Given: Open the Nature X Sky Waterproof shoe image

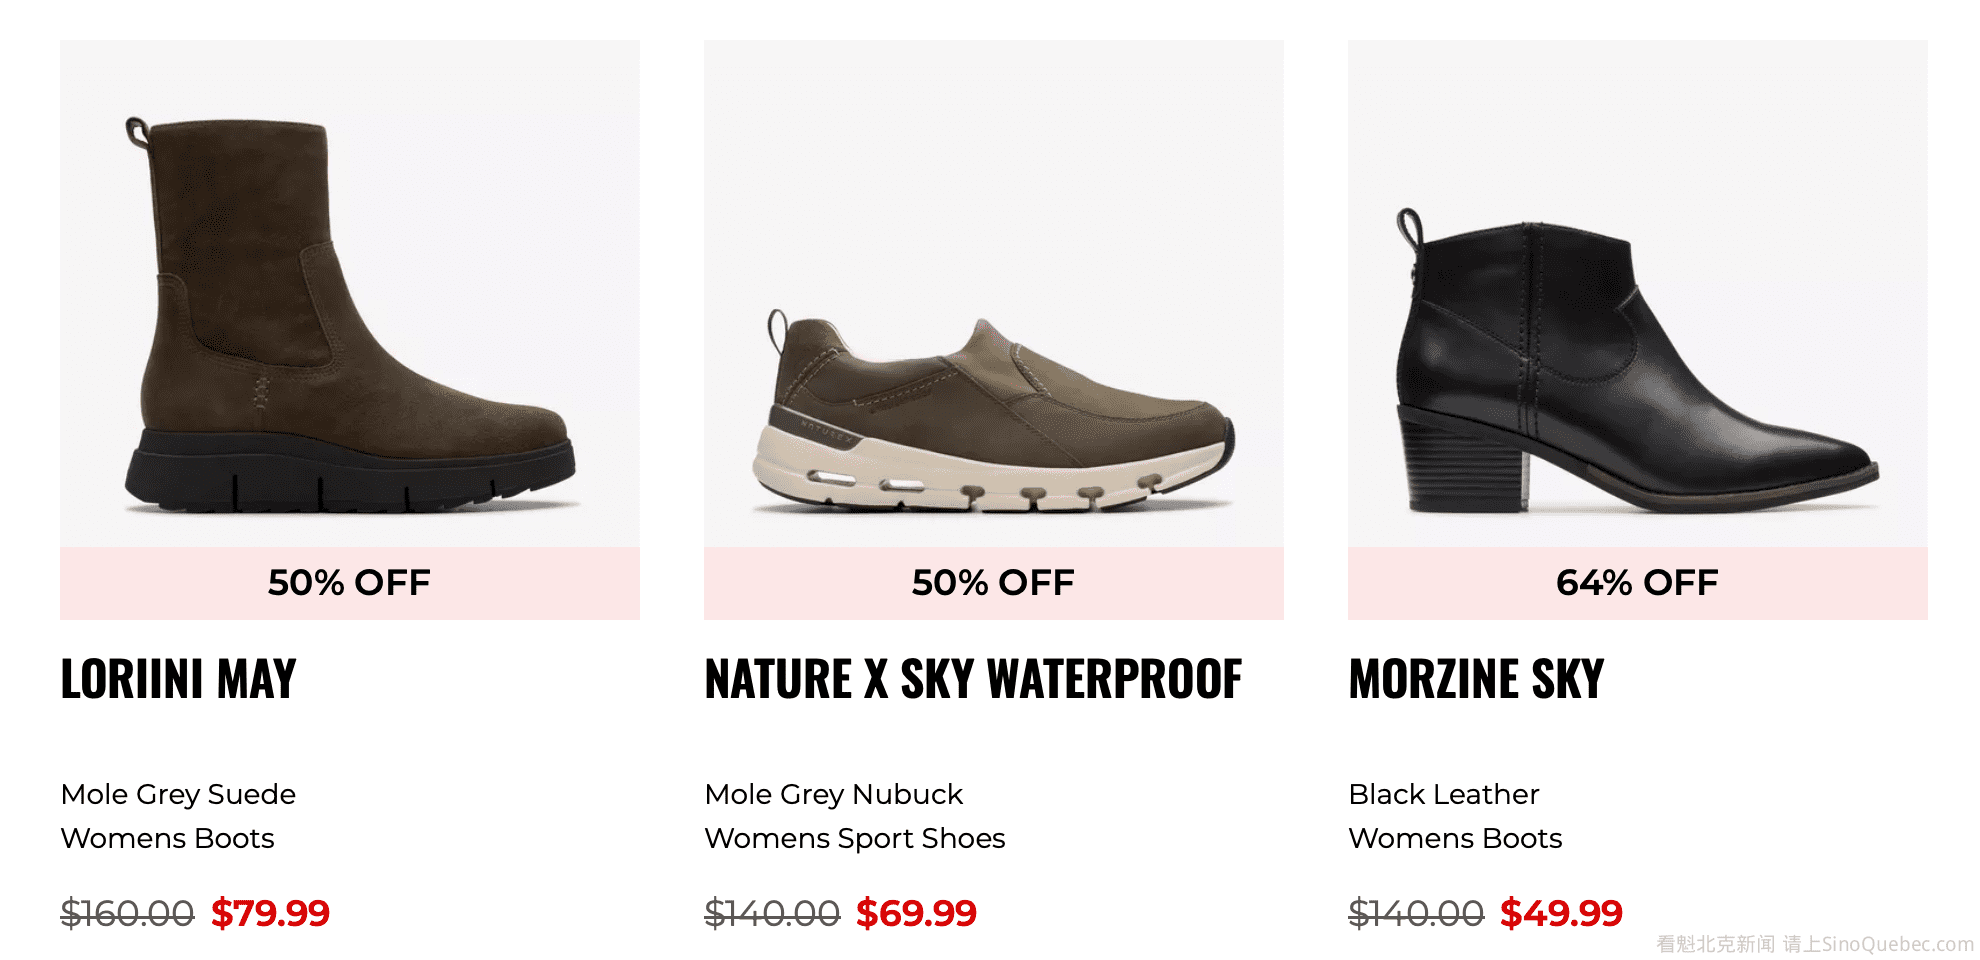Looking at the screenshot, I should (993, 410).
